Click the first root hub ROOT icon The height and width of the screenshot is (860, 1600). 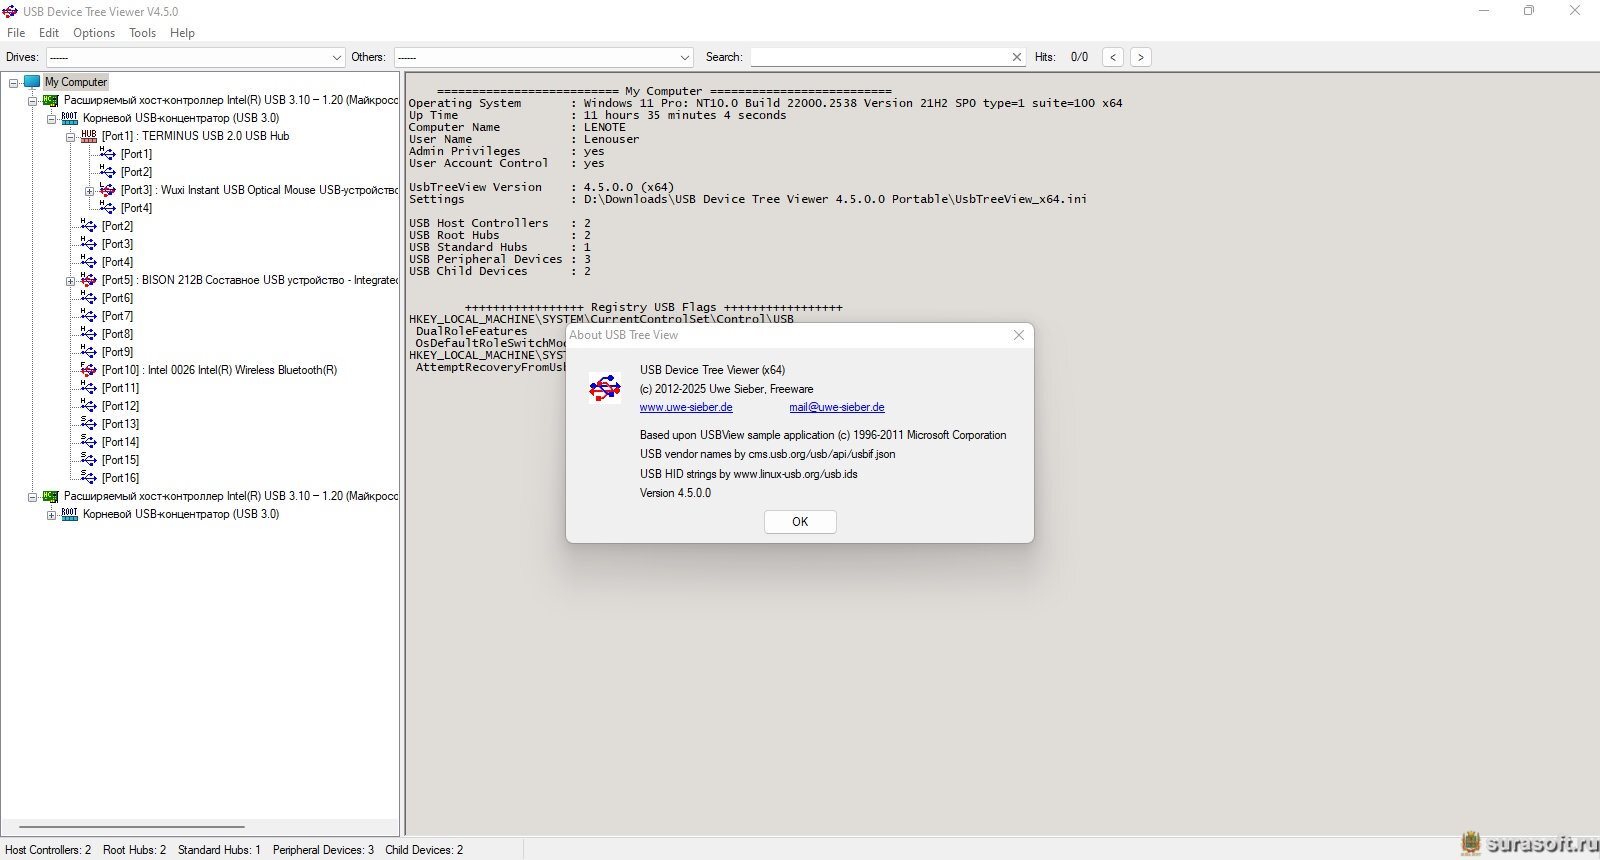pos(69,118)
